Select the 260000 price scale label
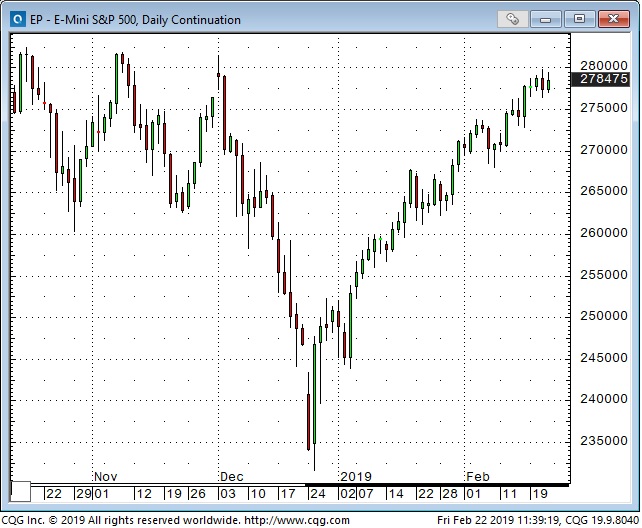This screenshot has height=528, width=642. 604,233
